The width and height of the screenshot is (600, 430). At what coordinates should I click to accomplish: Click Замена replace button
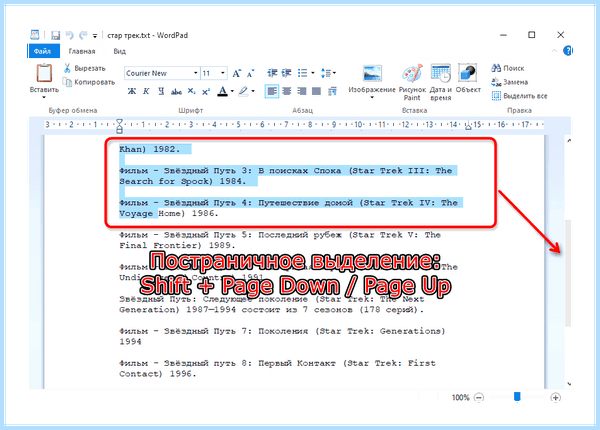pos(510,82)
